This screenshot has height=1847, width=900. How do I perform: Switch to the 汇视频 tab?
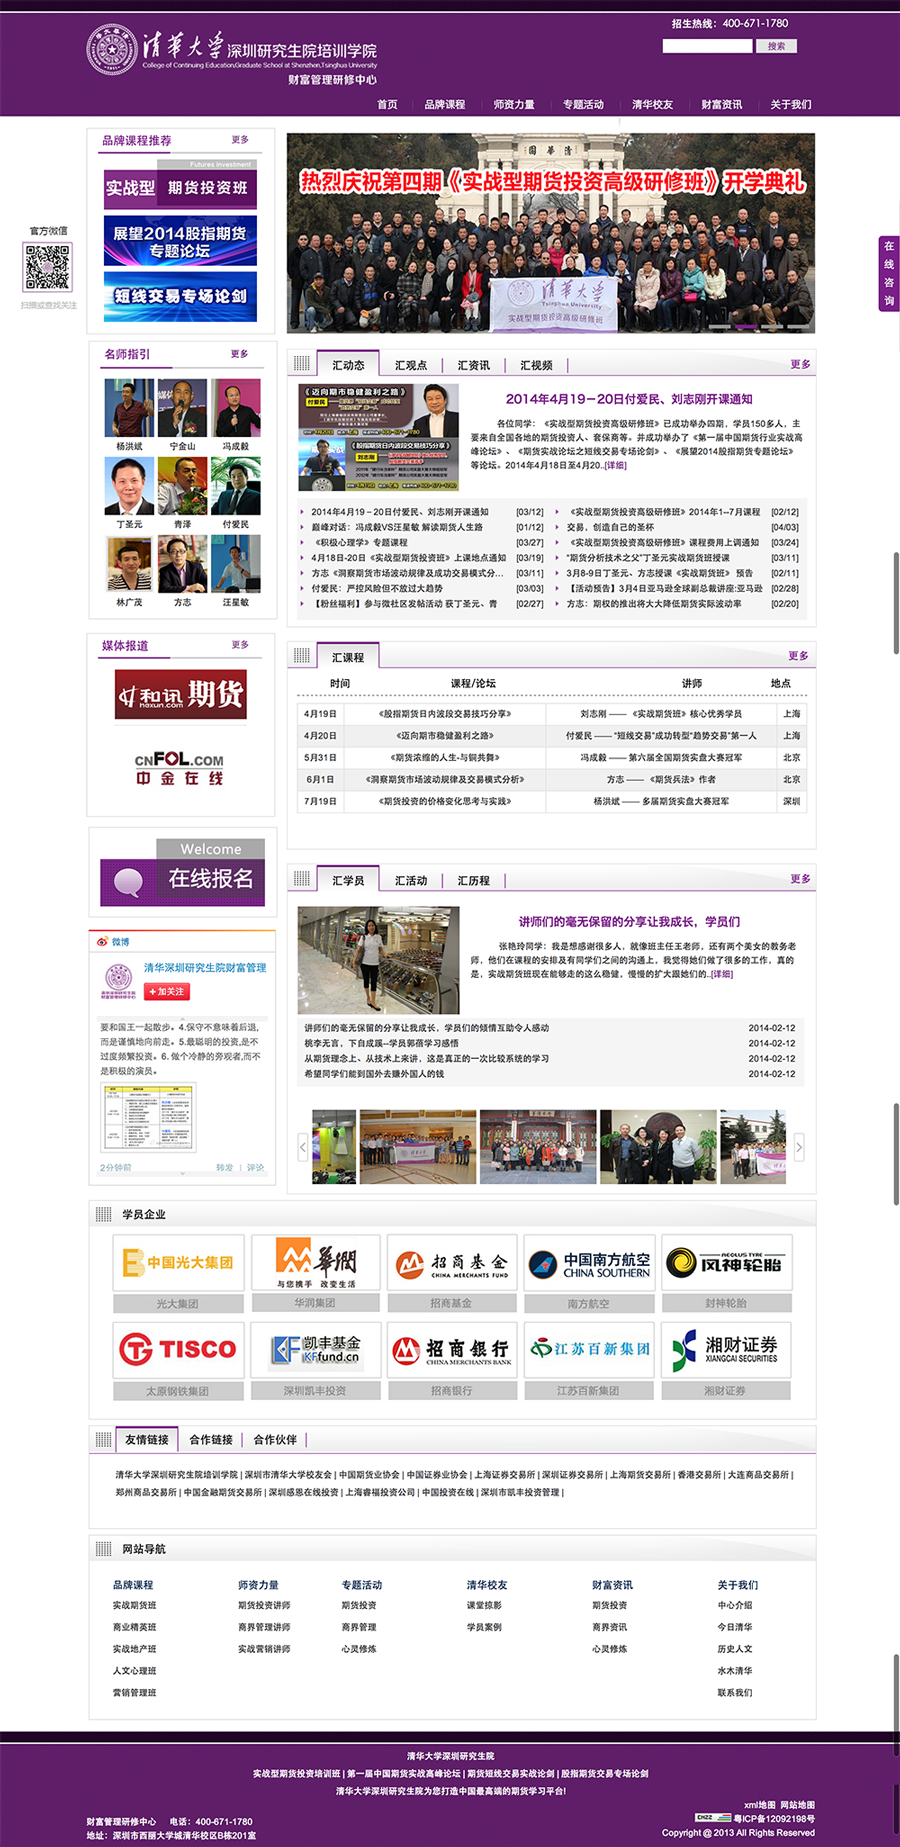tap(536, 365)
